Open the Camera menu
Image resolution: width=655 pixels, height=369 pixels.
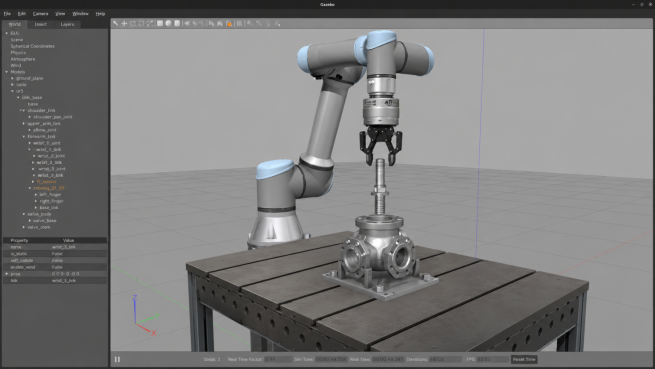coord(41,14)
